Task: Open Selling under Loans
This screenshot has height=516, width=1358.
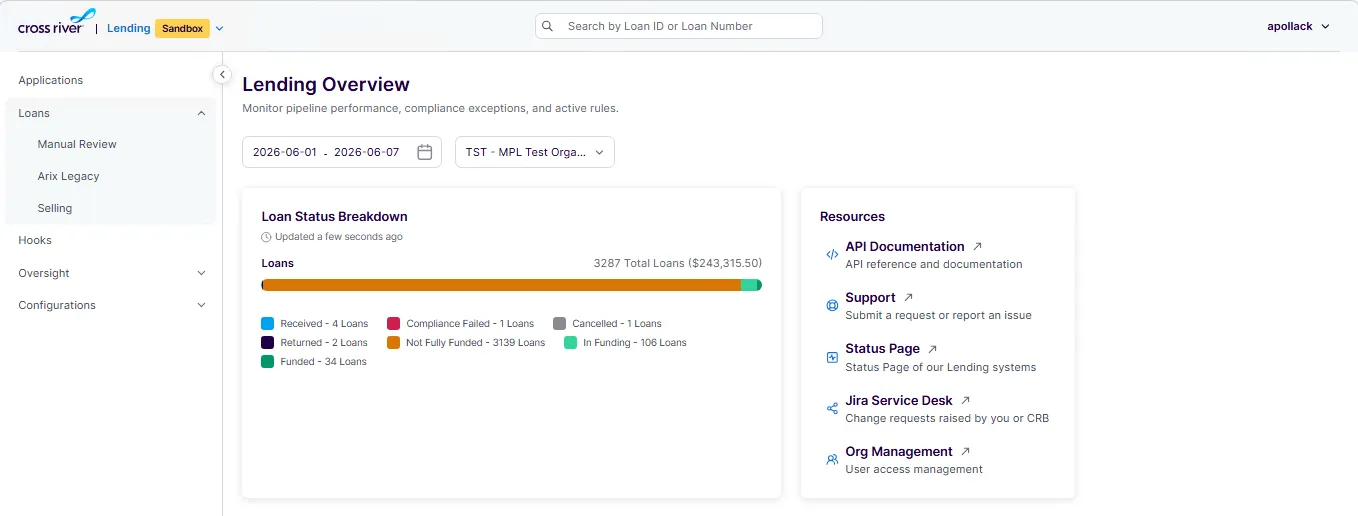Action: click(x=55, y=208)
